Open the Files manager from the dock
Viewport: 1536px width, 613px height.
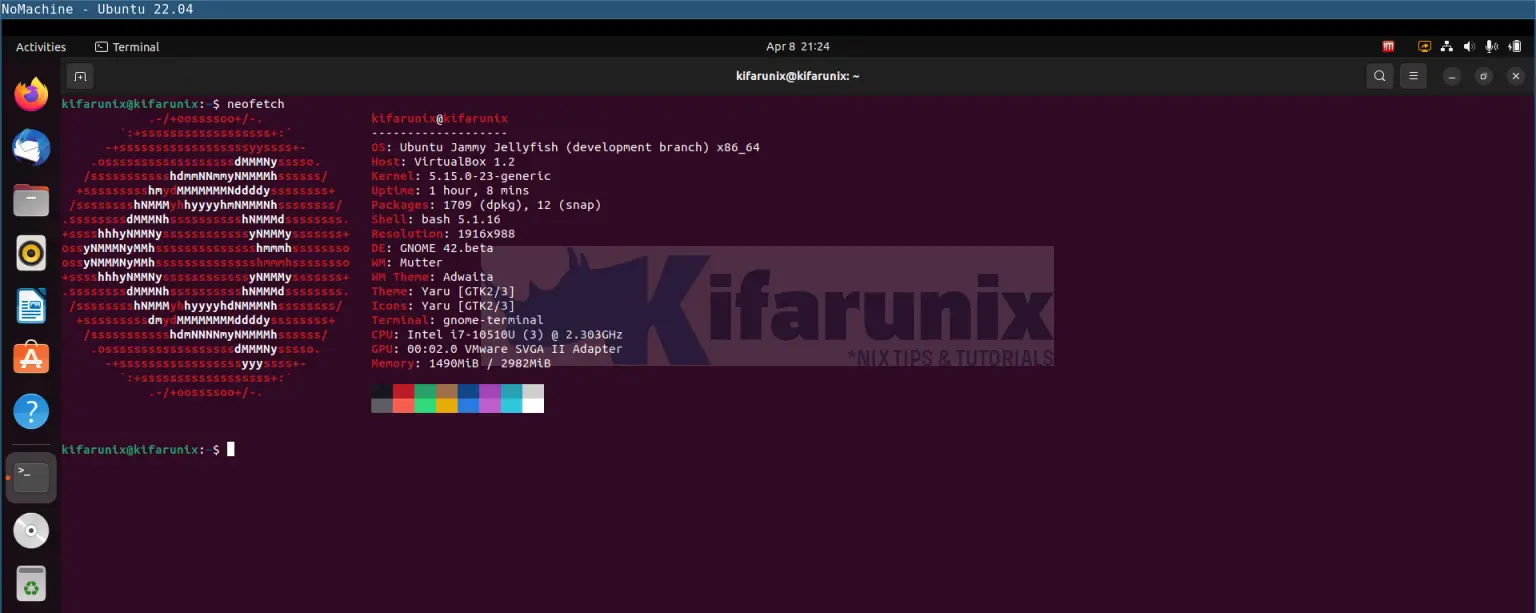click(31, 200)
